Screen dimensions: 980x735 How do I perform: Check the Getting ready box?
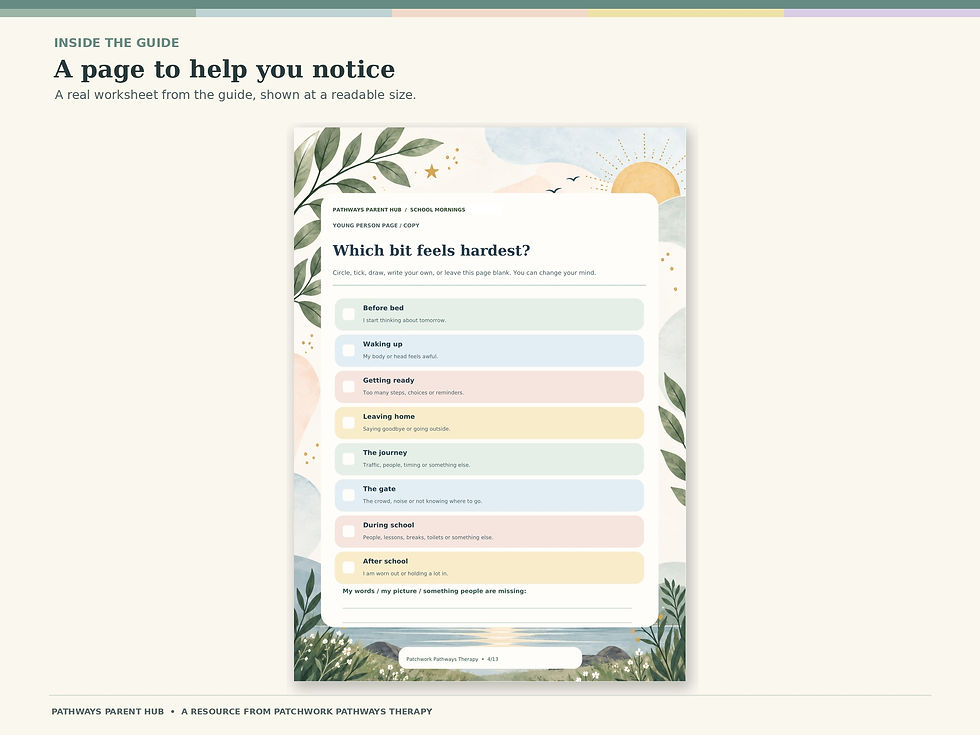pyautogui.click(x=349, y=386)
